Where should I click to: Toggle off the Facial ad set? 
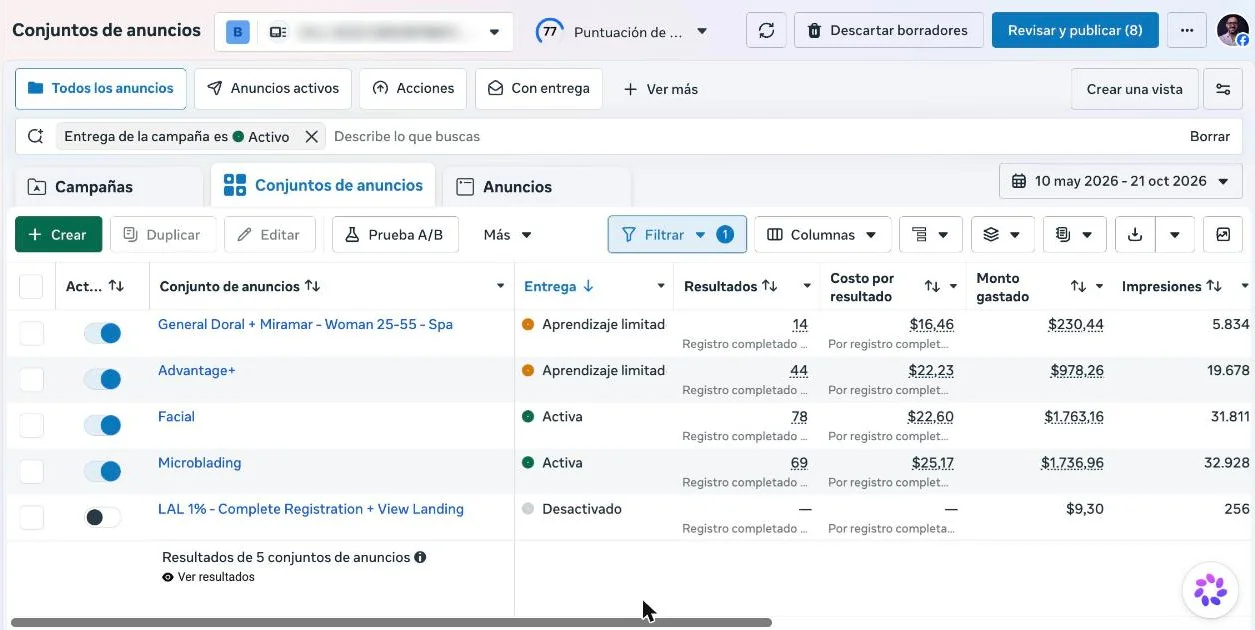click(102, 425)
